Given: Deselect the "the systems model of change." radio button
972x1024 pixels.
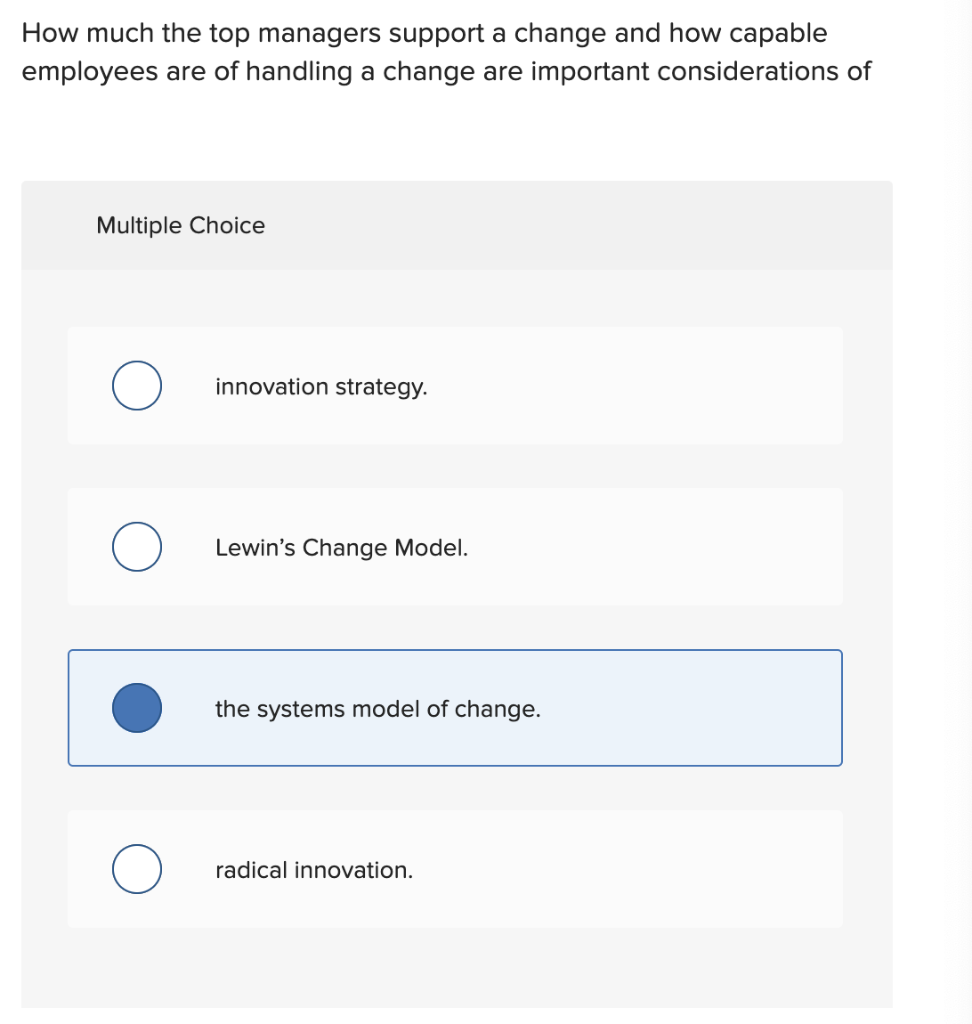Looking at the screenshot, I should tap(136, 708).
